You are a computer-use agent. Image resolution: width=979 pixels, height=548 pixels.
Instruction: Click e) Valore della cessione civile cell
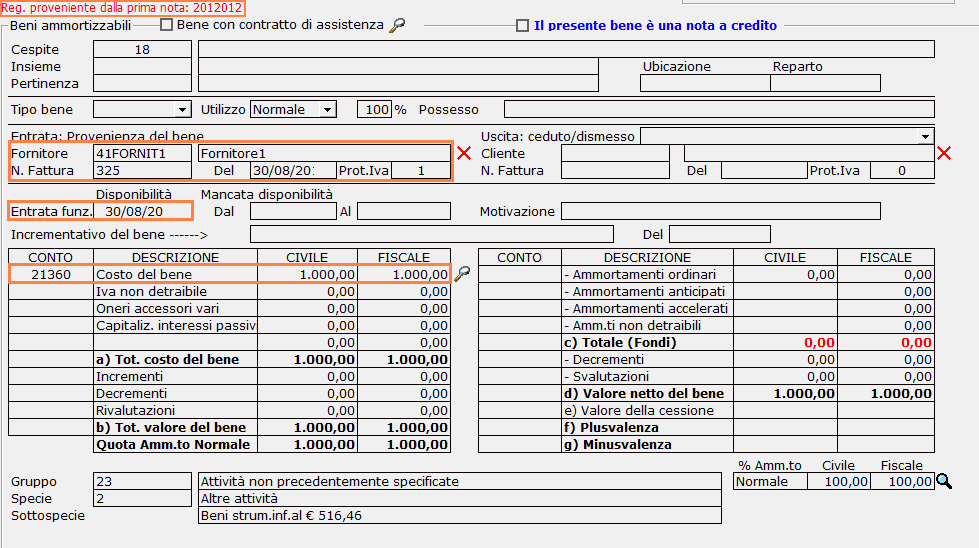coord(785,411)
